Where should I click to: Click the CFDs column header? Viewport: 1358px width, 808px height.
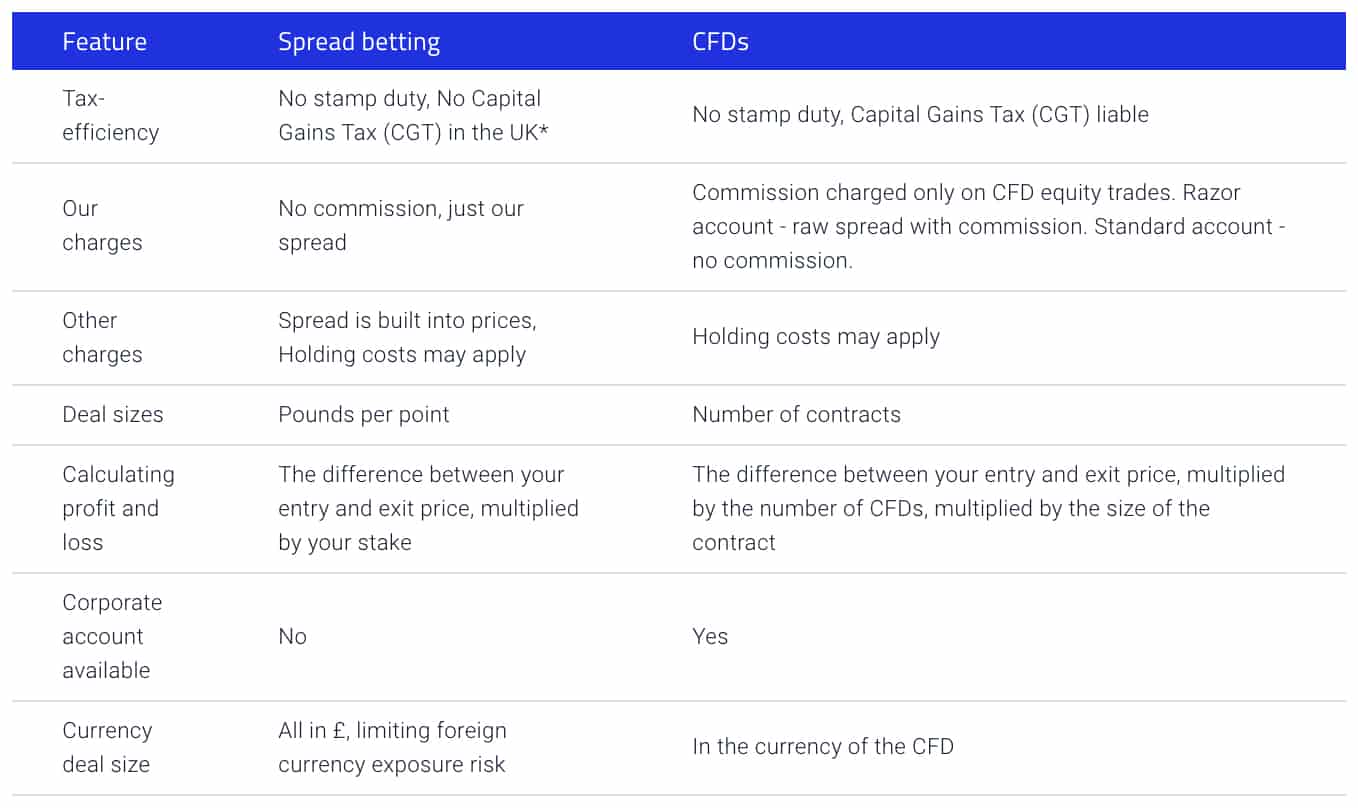point(720,42)
